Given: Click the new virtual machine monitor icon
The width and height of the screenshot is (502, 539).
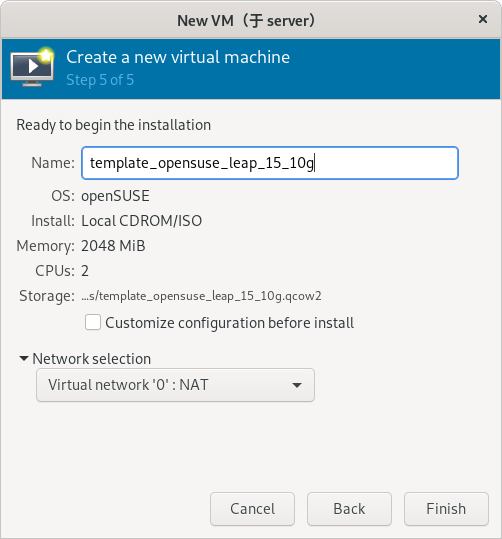Looking at the screenshot, I should point(32,67).
